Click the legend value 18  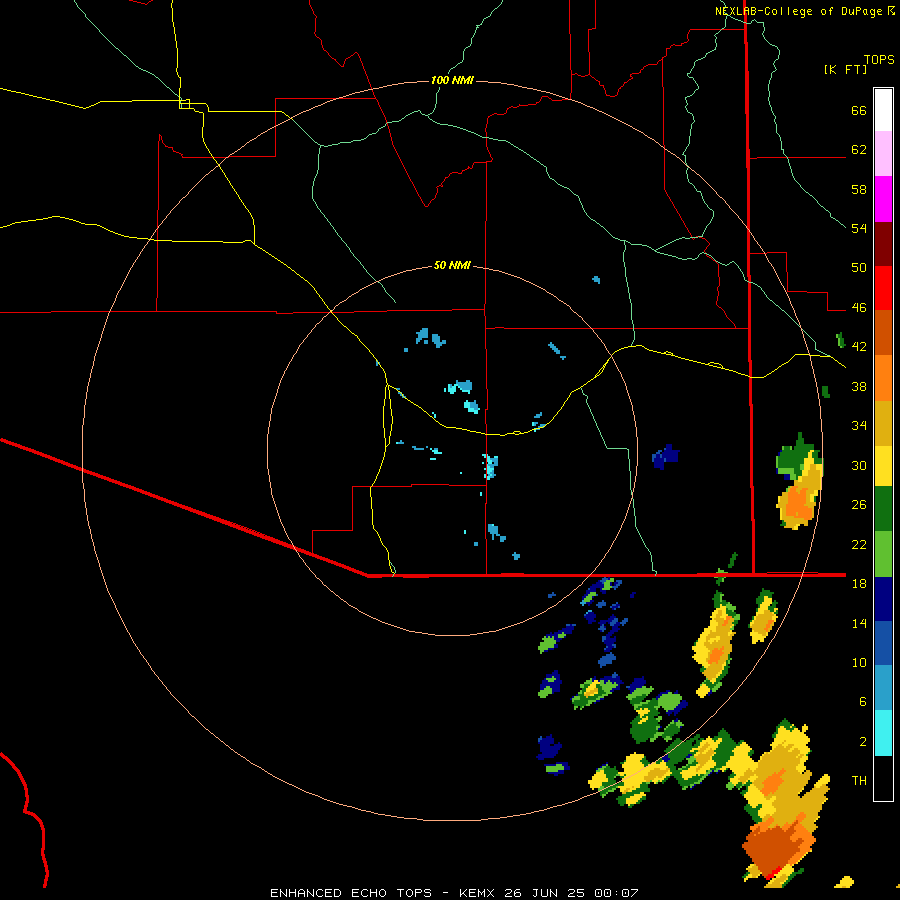859,584
